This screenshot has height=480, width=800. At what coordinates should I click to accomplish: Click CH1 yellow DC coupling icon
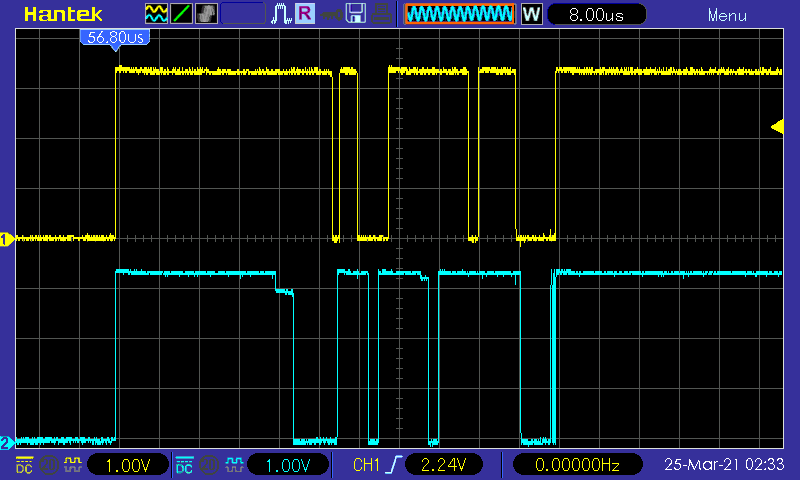24,464
